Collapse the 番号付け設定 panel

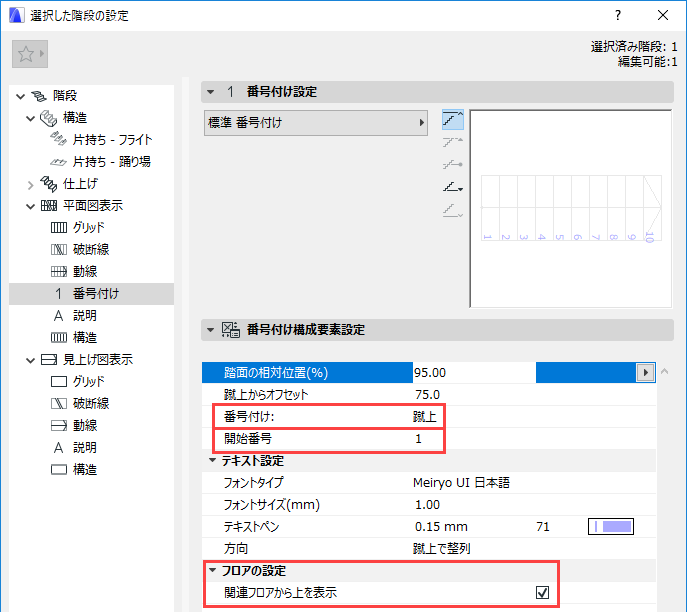(x=211, y=92)
